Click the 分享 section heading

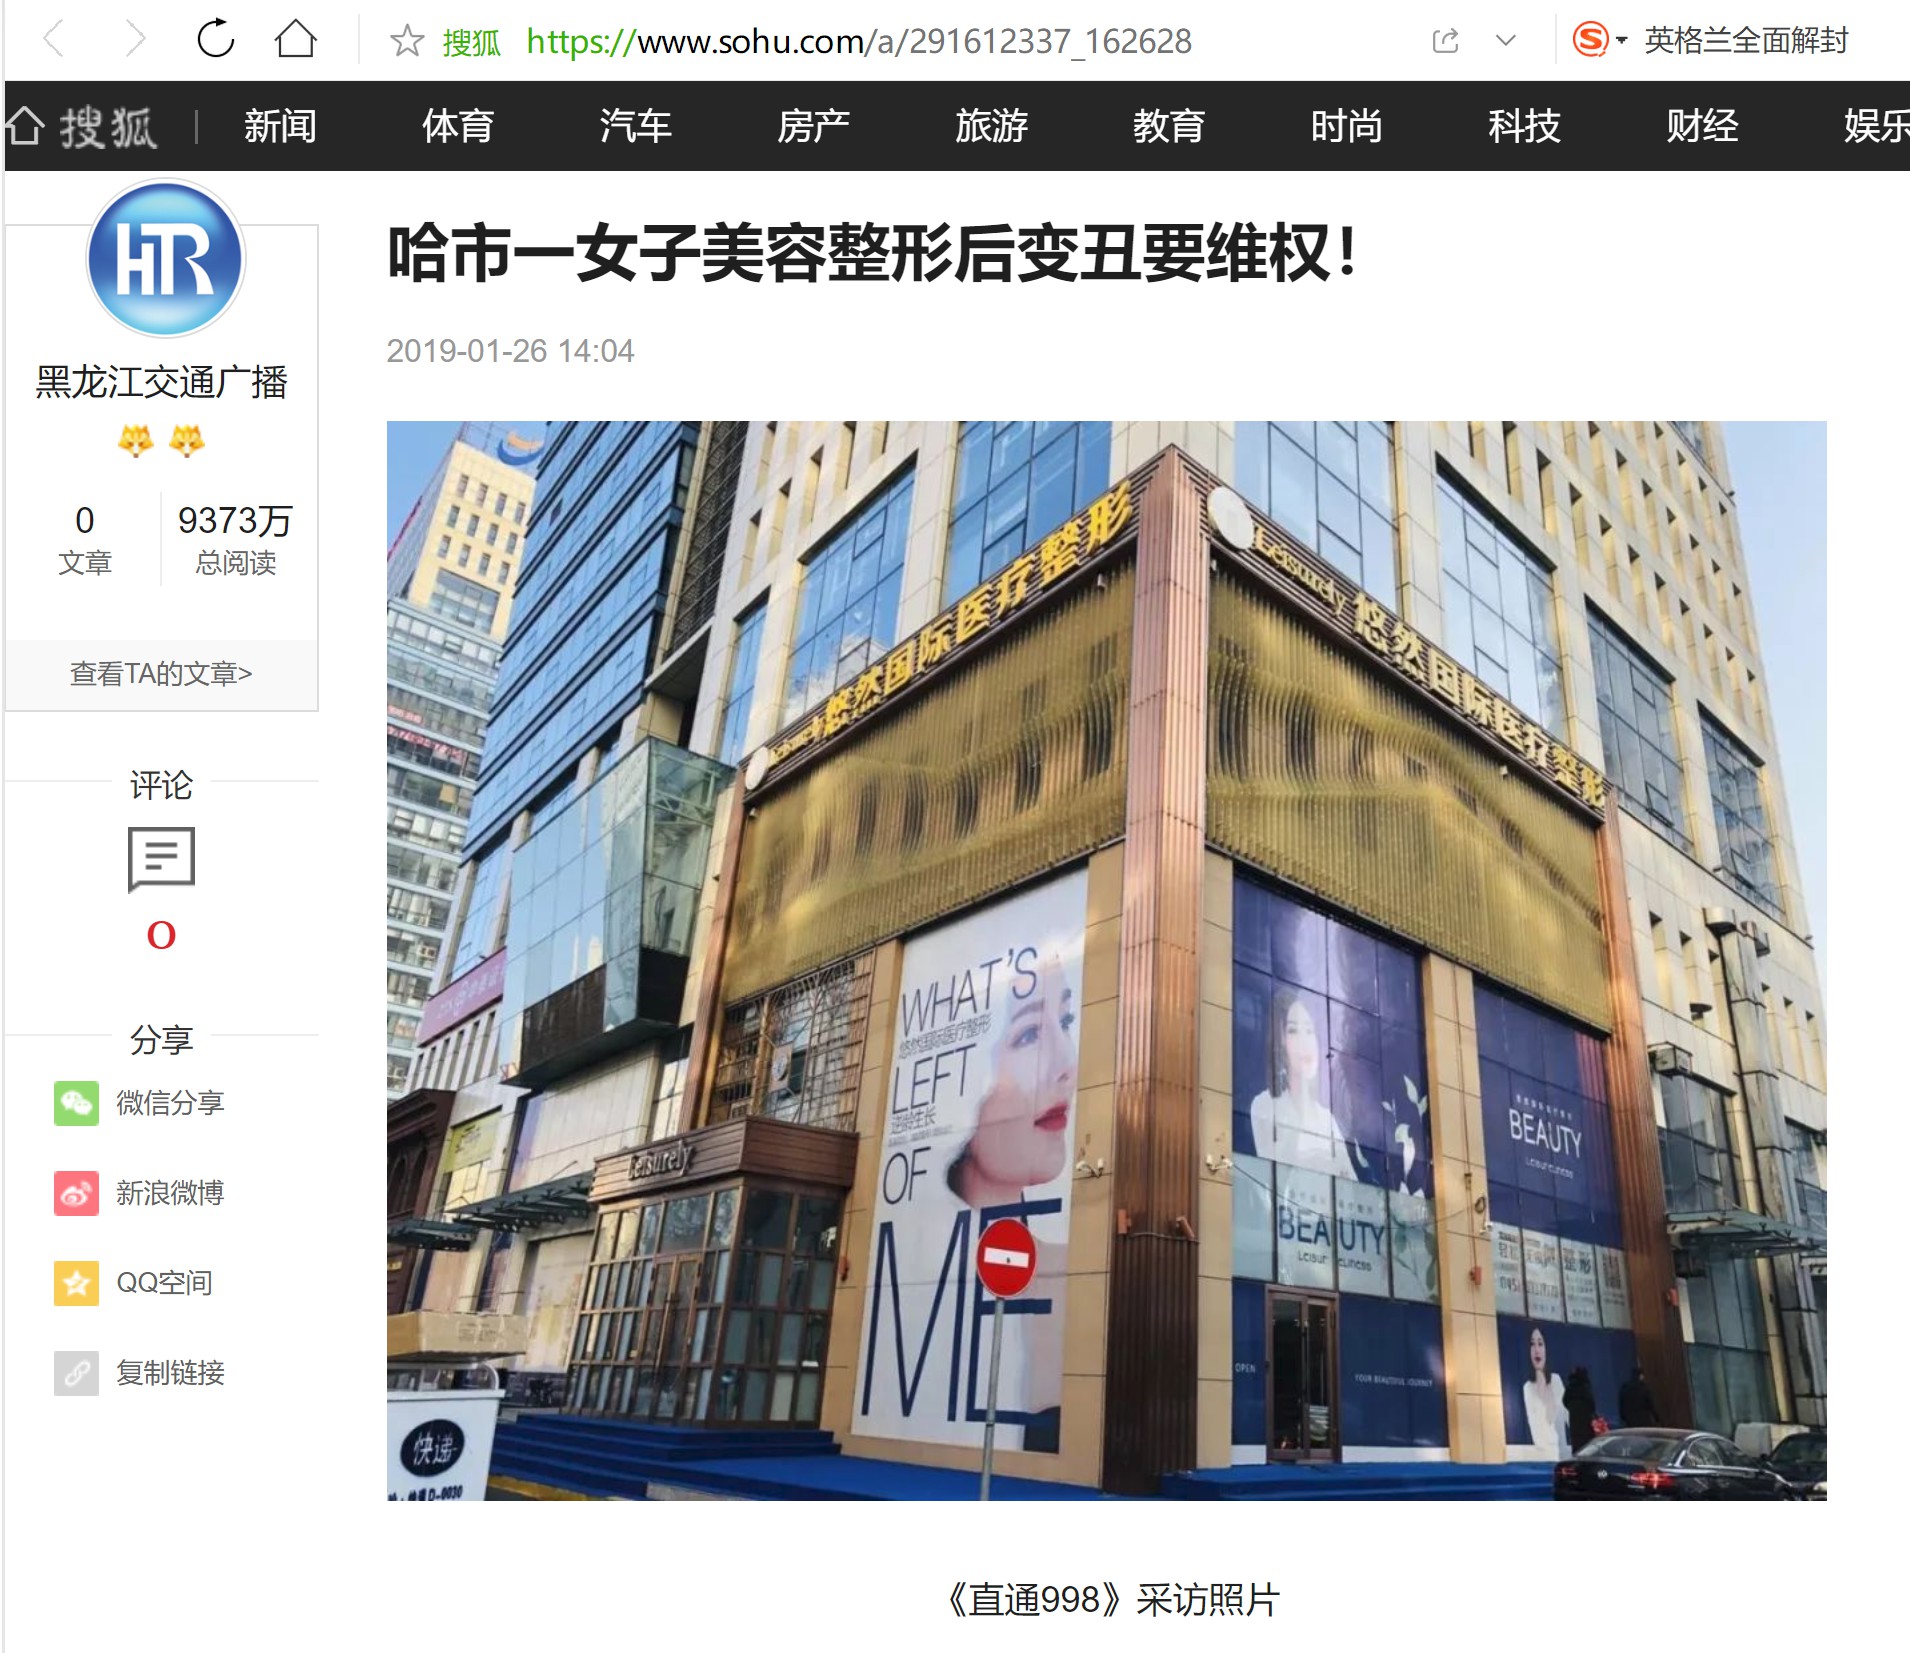[x=161, y=1040]
